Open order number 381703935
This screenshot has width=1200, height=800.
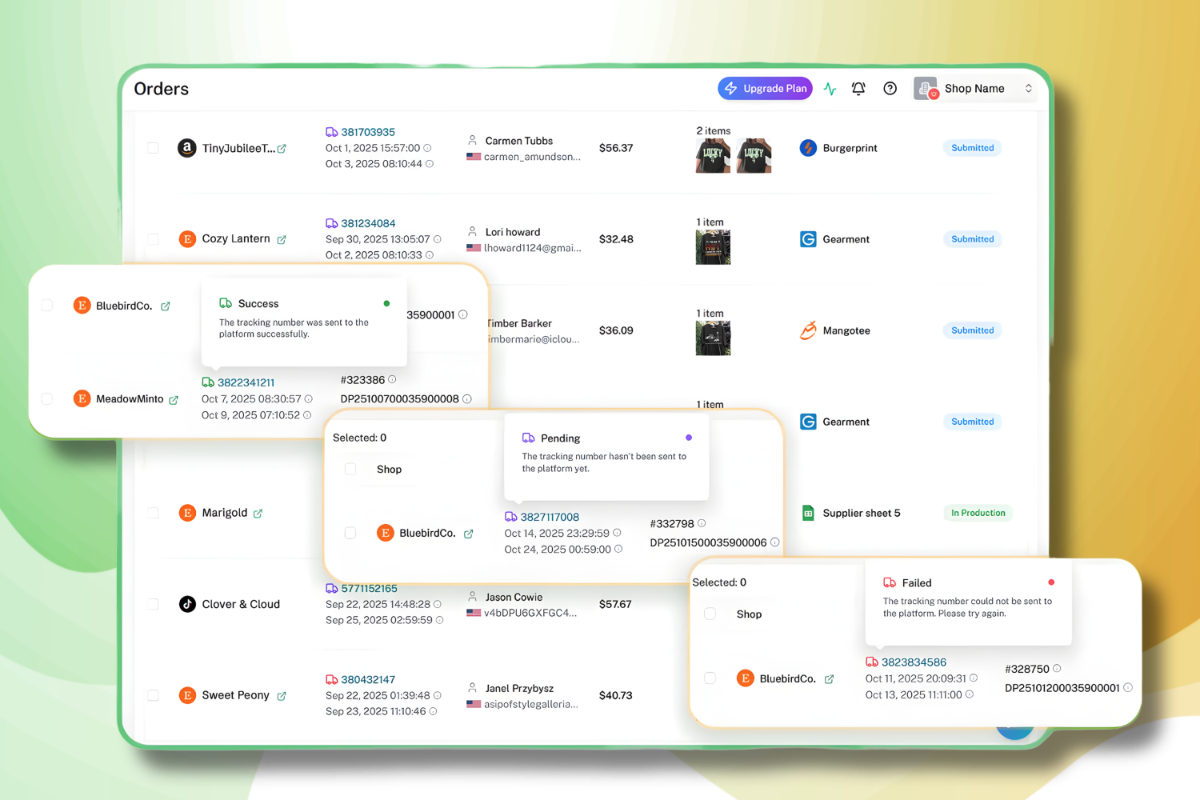click(368, 132)
